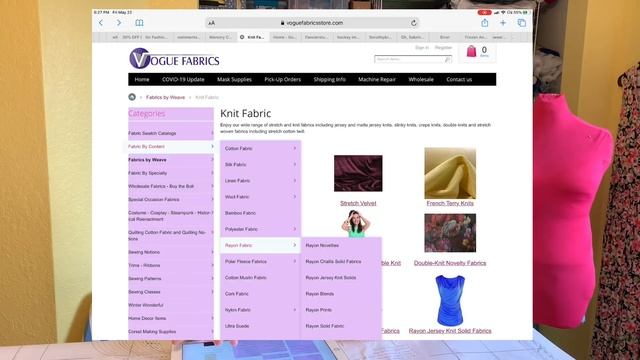This screenshot has width=640, height=360.
Task: Click the French Terry Knits link
Action: (x=450, y=203)
